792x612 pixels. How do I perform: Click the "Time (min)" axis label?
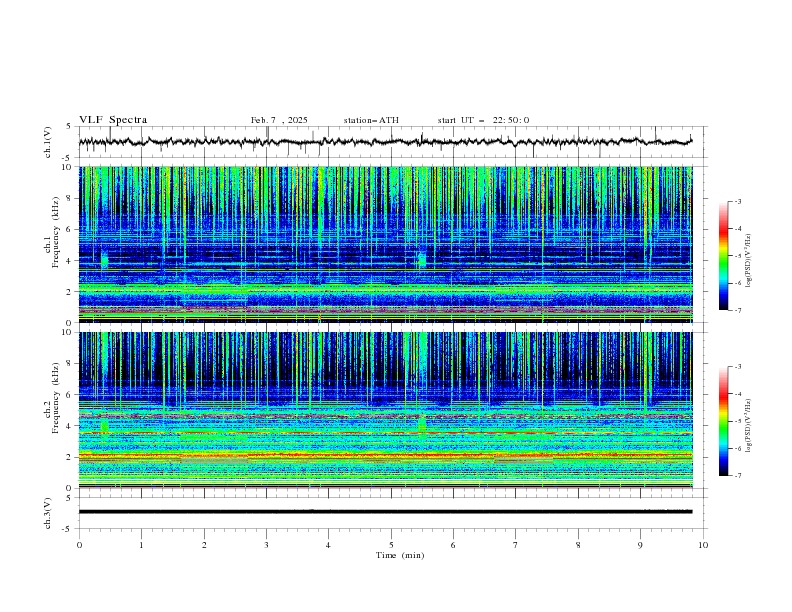point(400,555)
